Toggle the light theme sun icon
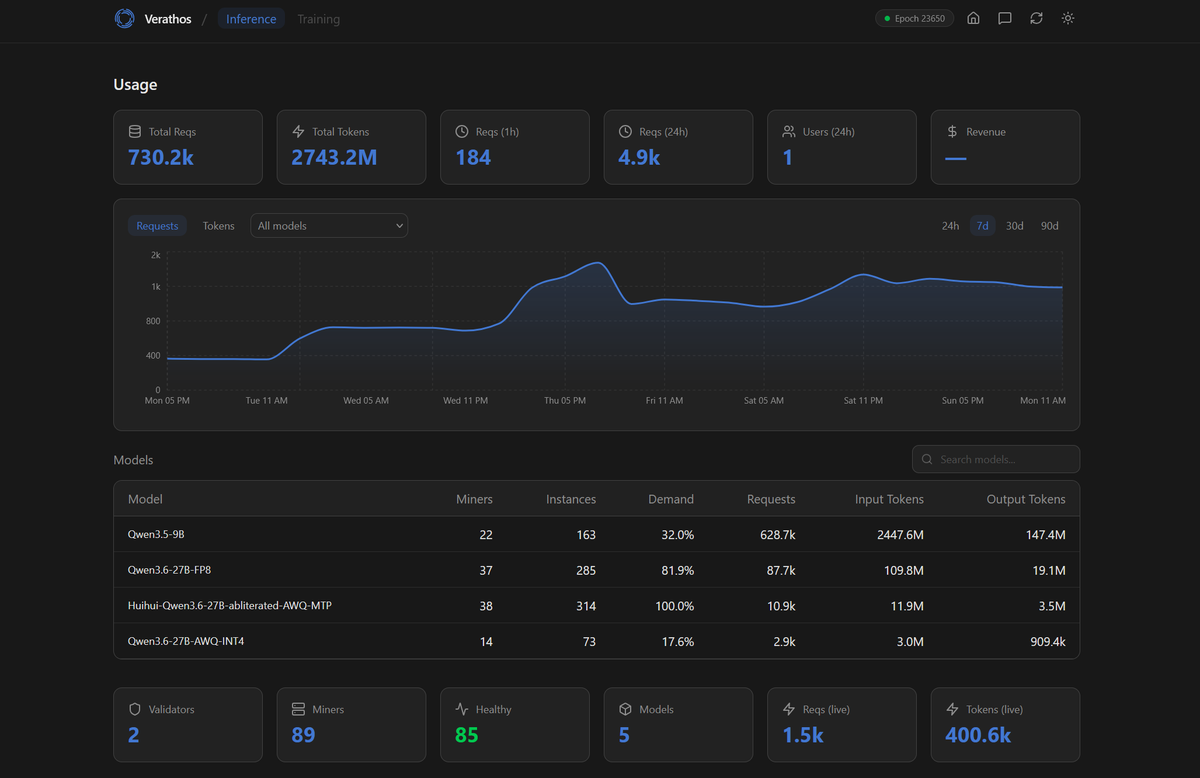 click(1068, 18)
